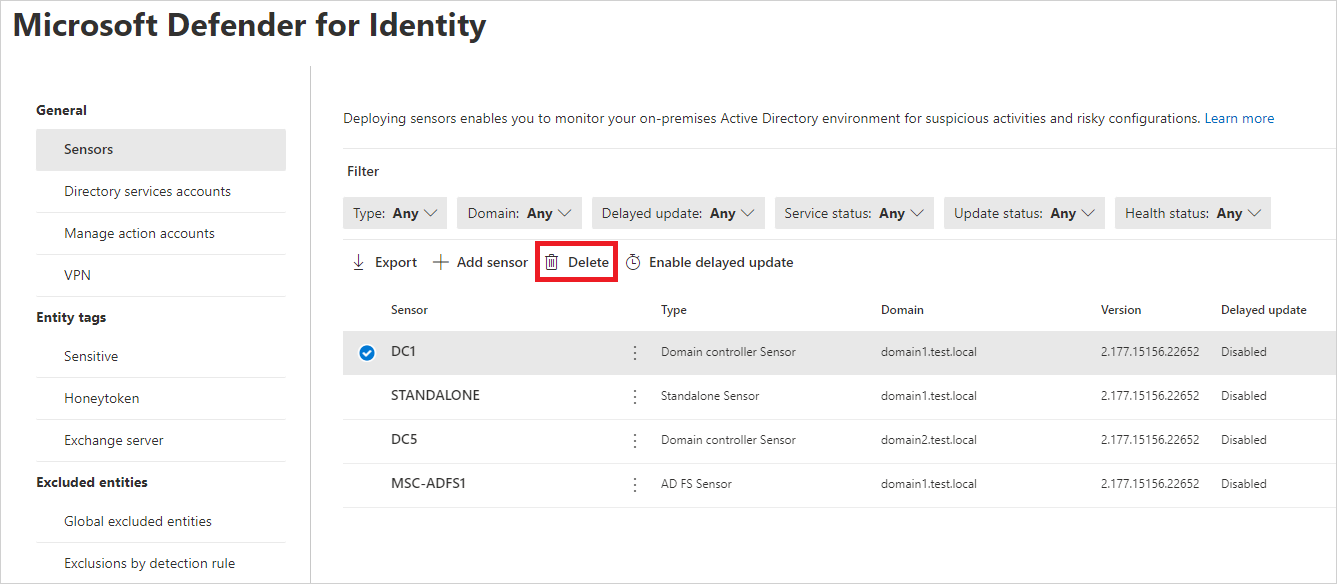Click the Export download icon
Viewport: 1337px width, 584px height.
coord(358,261)
